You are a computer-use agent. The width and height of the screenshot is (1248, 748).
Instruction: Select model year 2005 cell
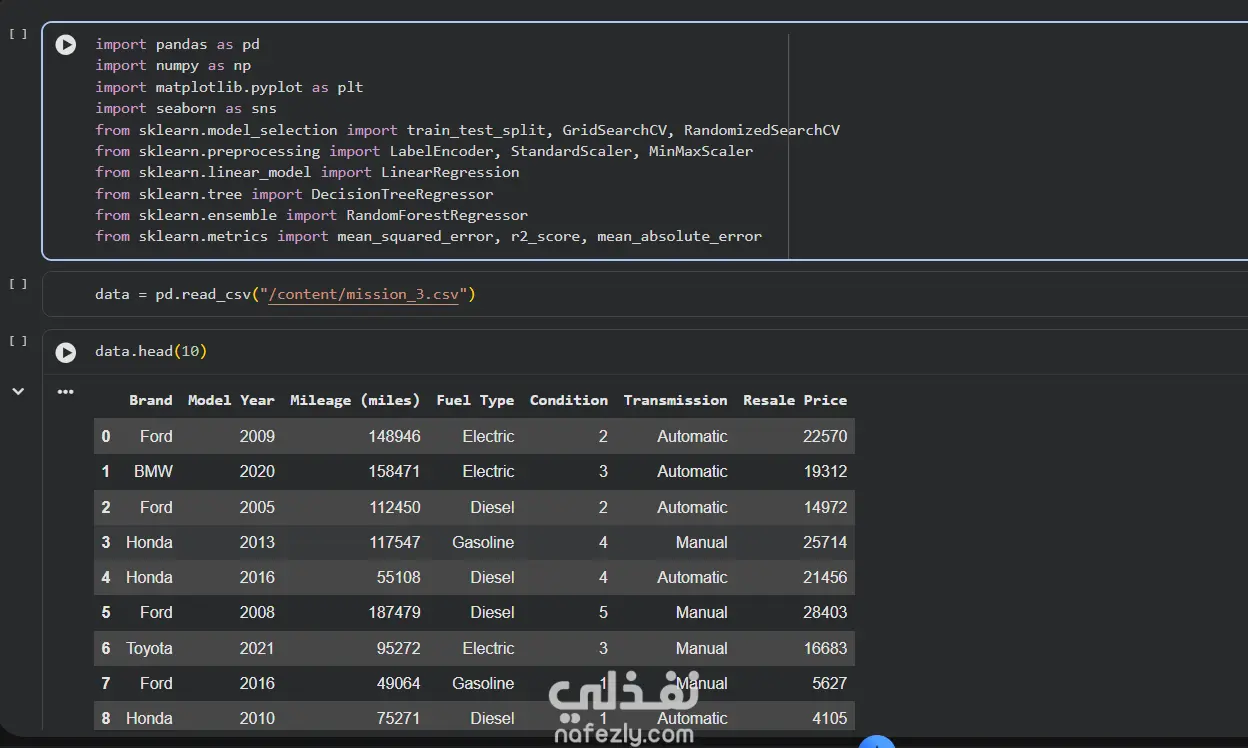click(x=257, y=507)
